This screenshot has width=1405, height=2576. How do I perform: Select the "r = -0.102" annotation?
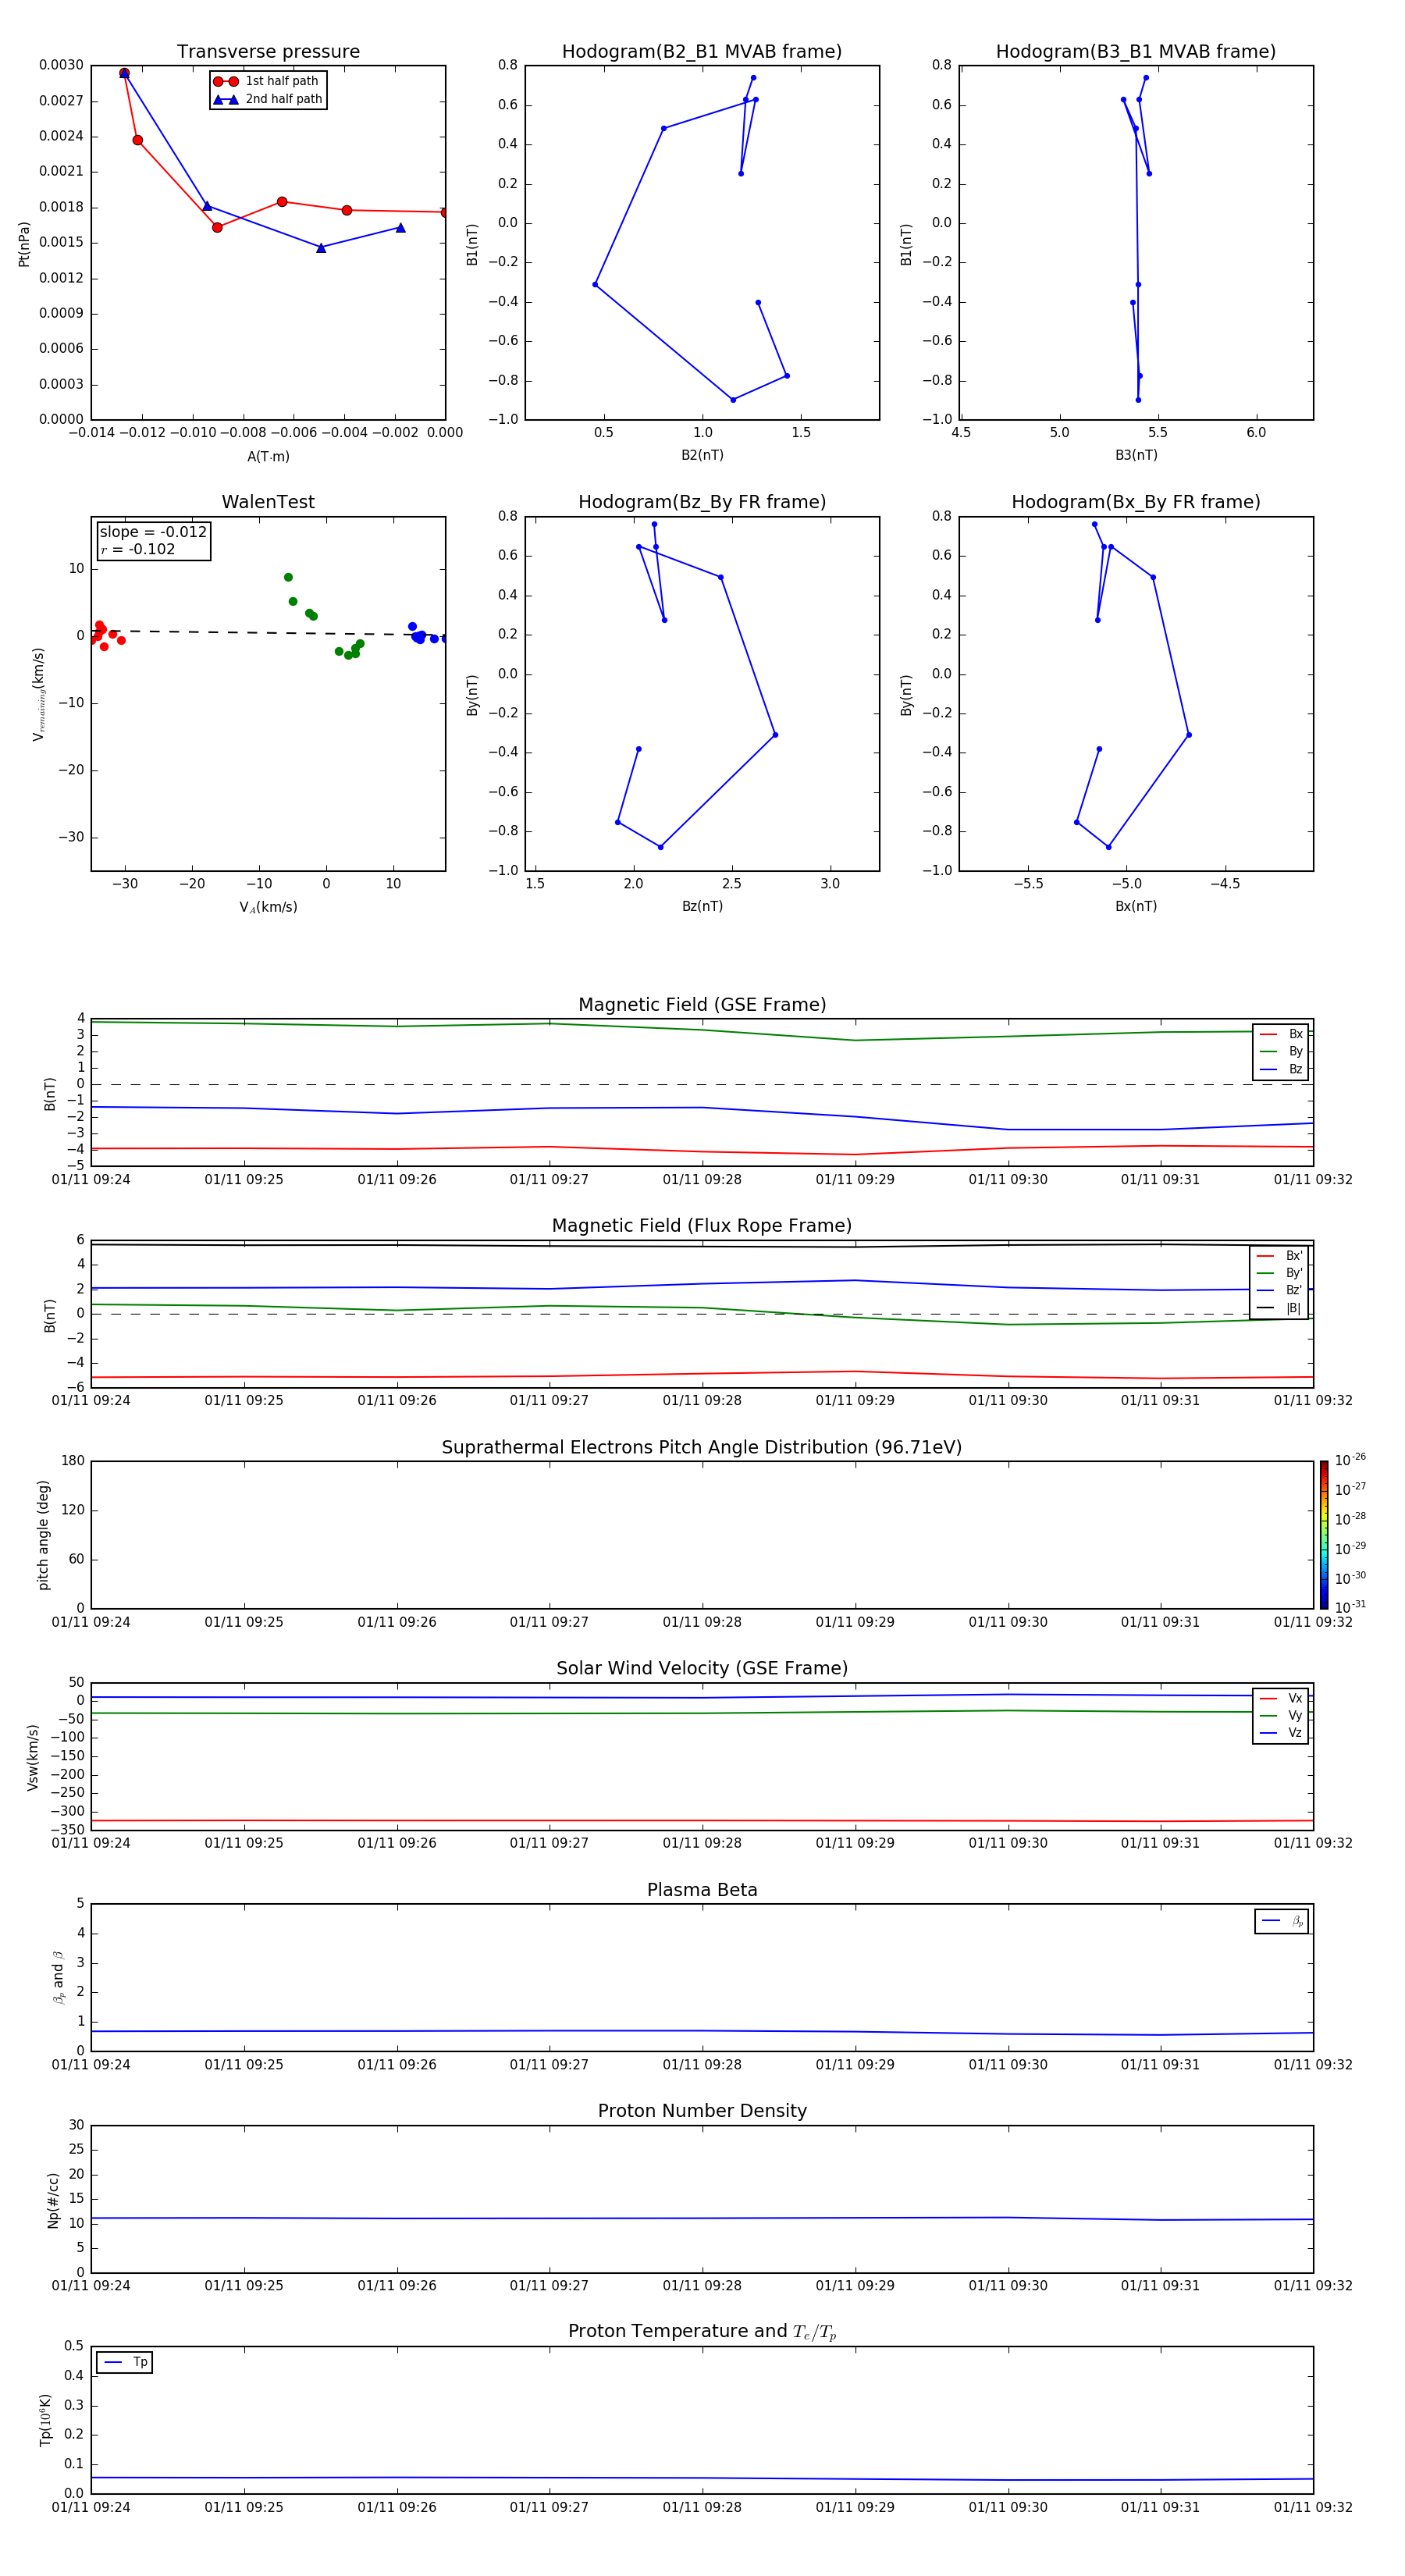click(137, 549)
